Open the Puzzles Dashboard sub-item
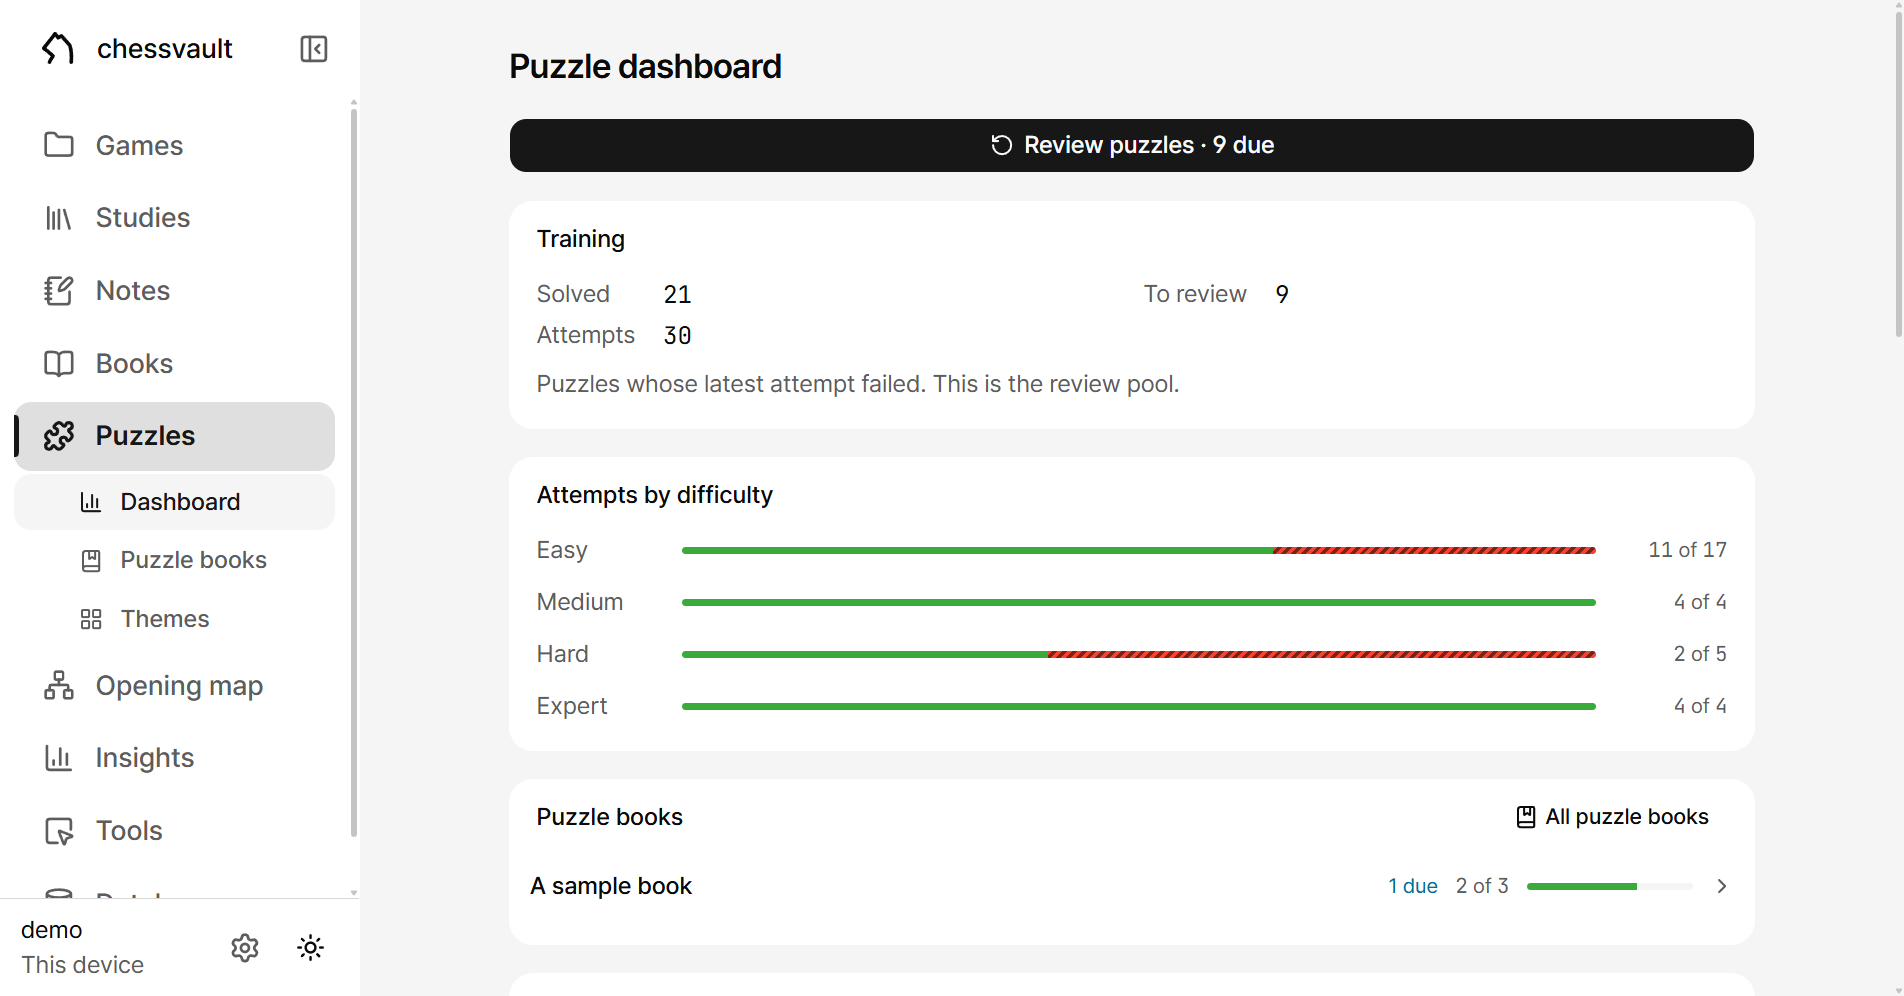Image resolution: width=1904 pixels, height=996 pixels. pyautogui.click(x=175, y=502)
